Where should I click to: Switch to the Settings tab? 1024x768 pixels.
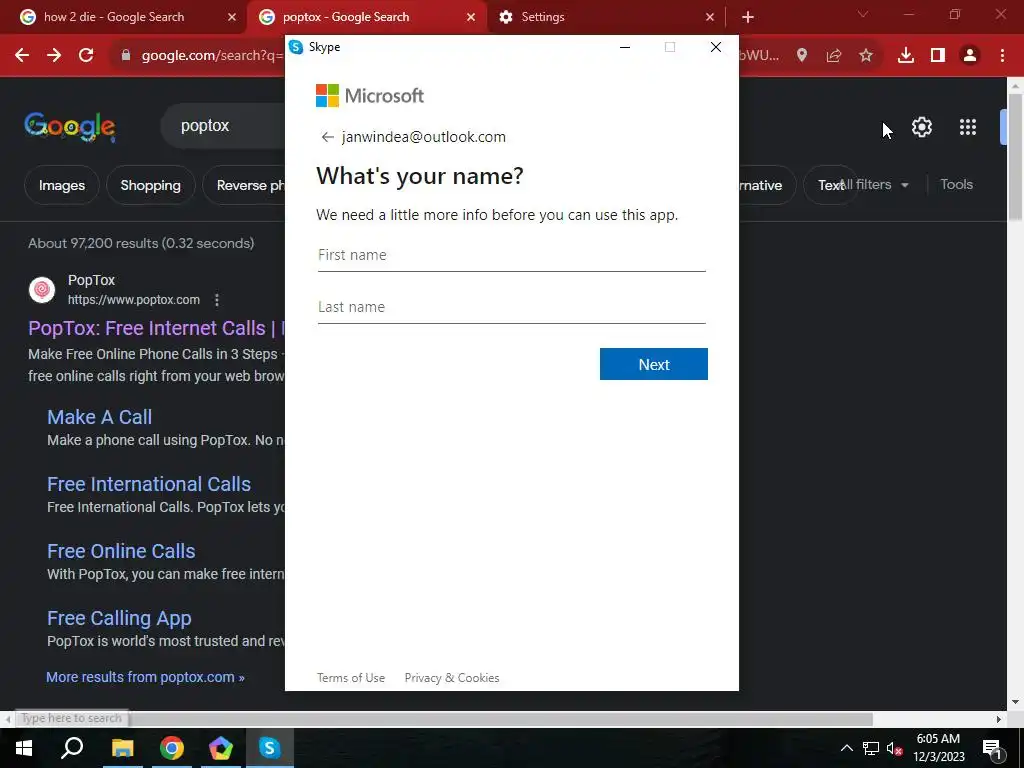pos(543,17)
